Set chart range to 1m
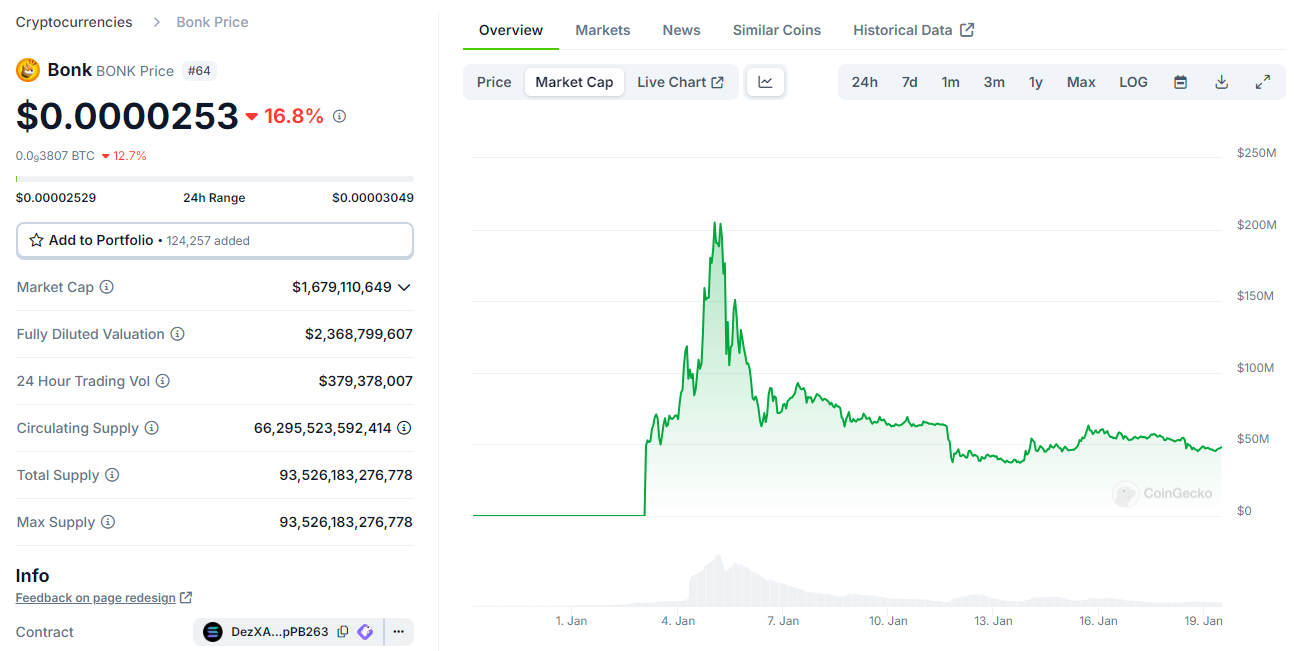This screenshot has height=651, width=1296. 950,82
